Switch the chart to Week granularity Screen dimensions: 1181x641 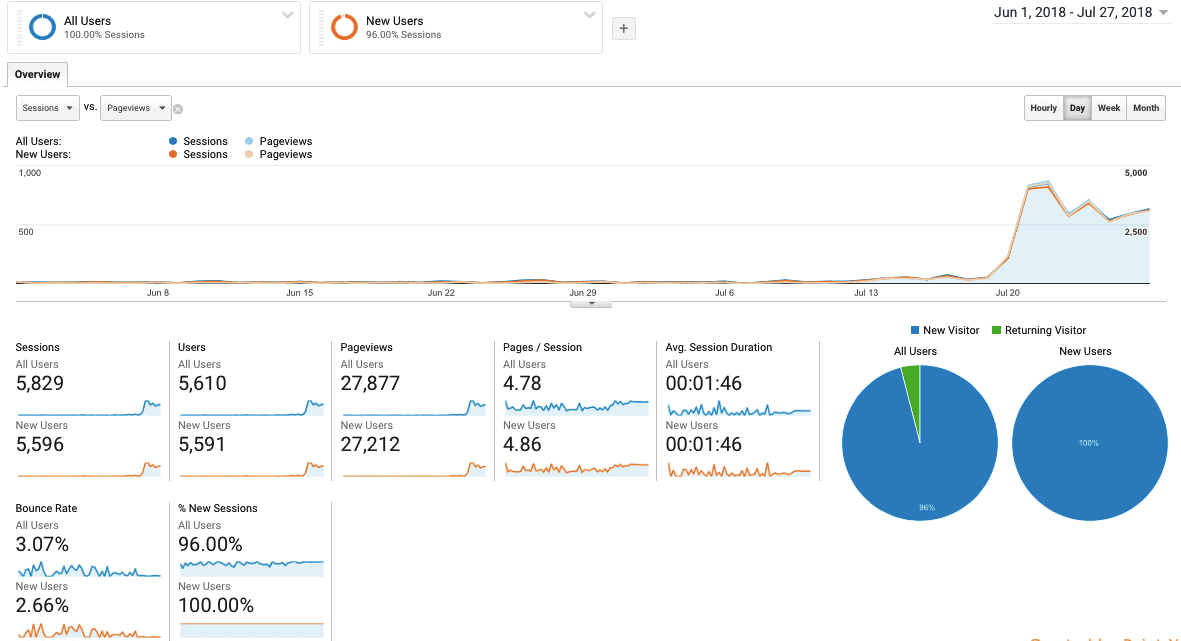point(1108,108)
